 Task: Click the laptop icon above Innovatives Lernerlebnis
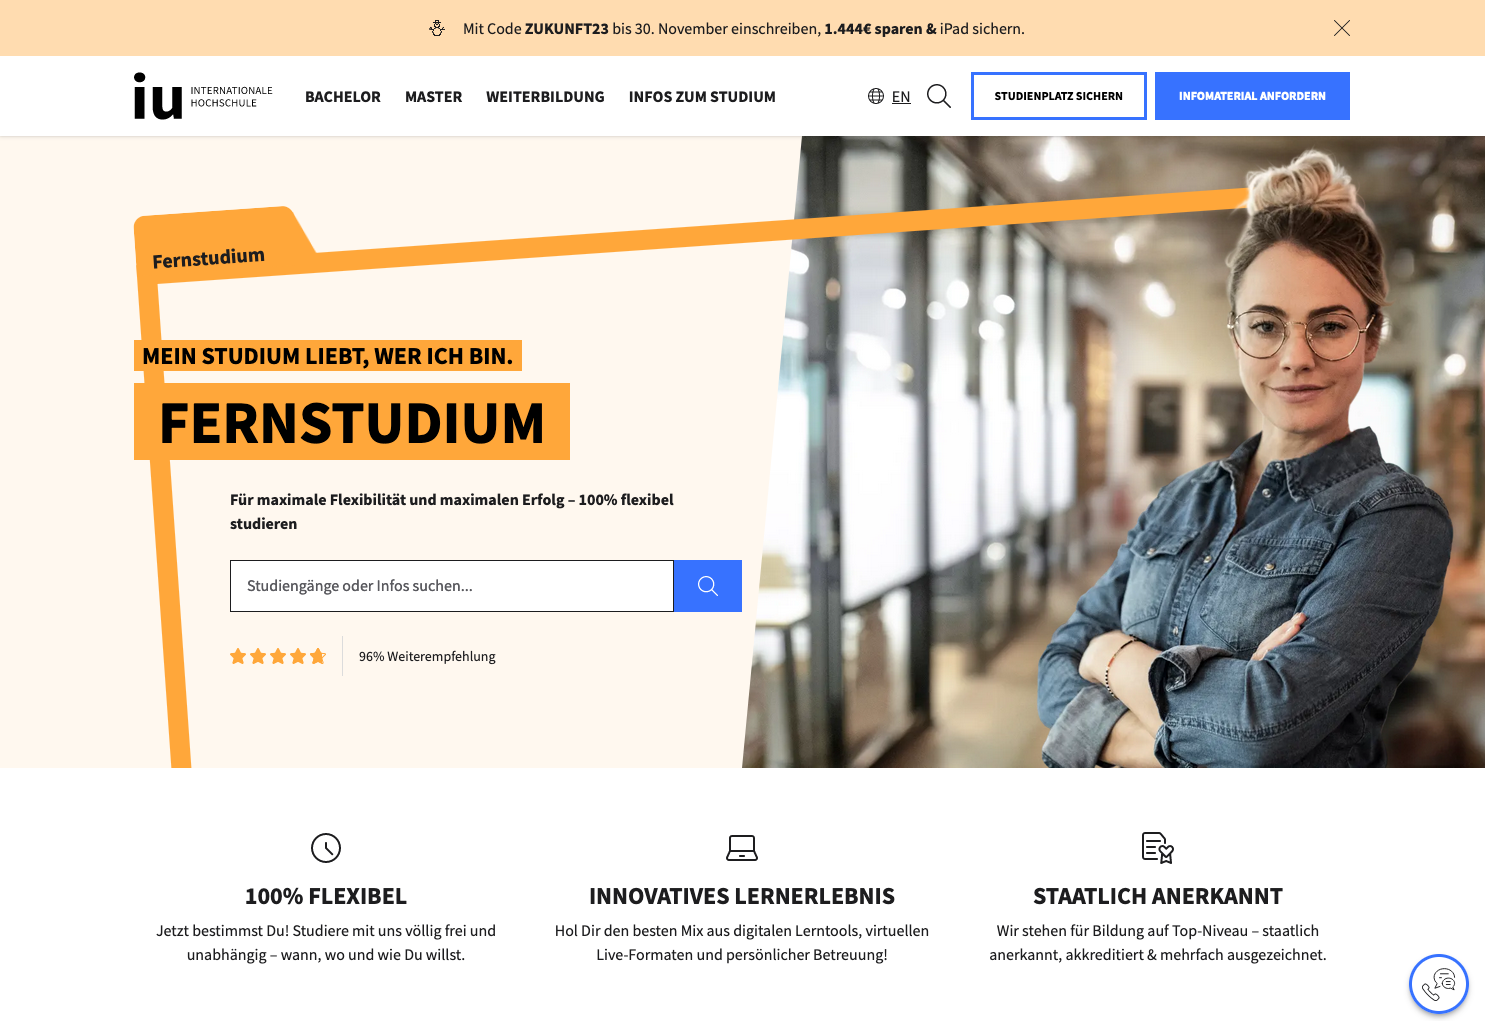coord(742,848)
